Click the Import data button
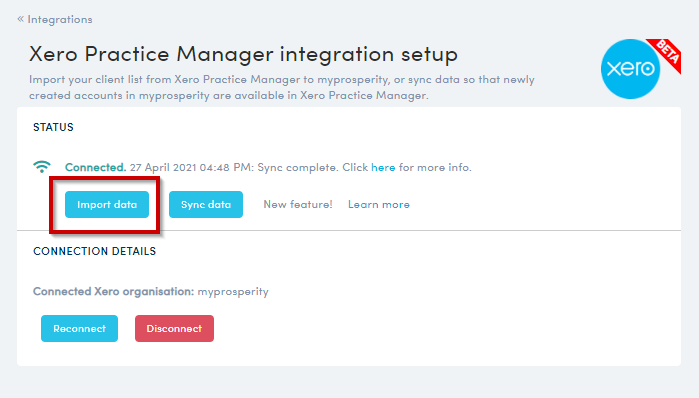 [107, 205]
